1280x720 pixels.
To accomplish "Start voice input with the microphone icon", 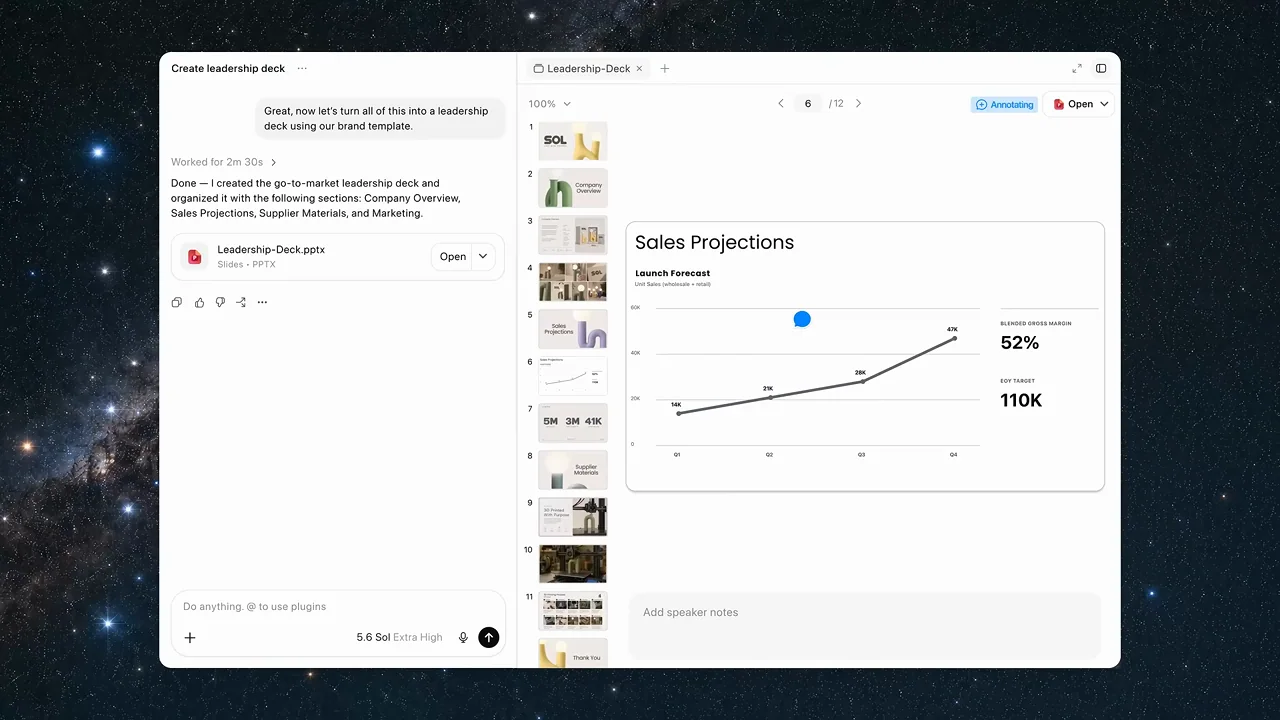I will [463, 637].
